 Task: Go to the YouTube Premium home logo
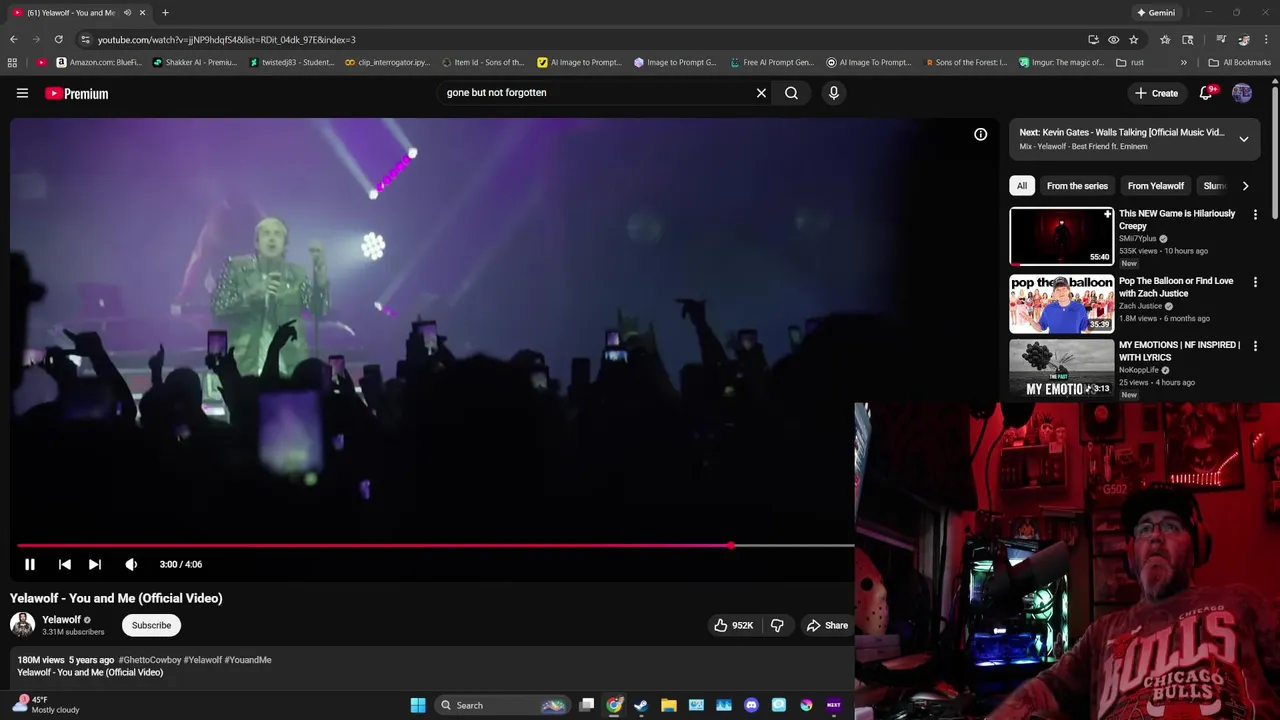pyautogui.click(x=76, y=93)
